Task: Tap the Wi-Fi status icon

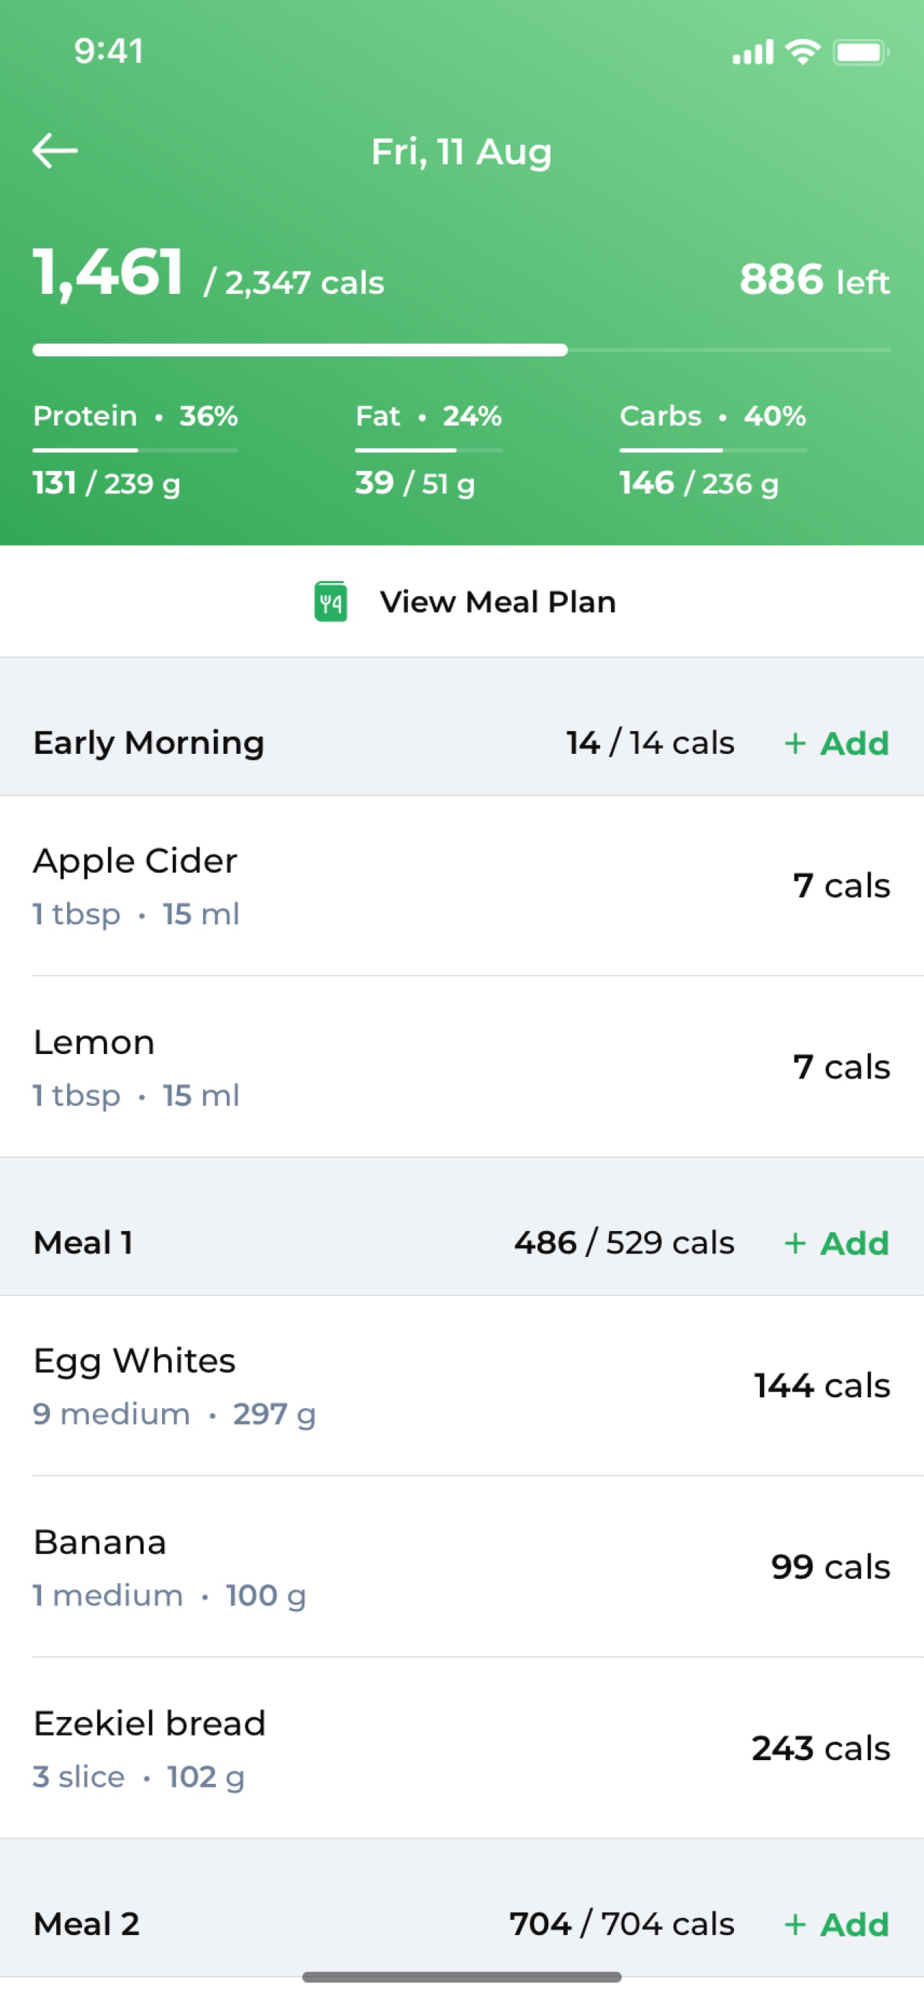Action: click(x=802, y=52)
